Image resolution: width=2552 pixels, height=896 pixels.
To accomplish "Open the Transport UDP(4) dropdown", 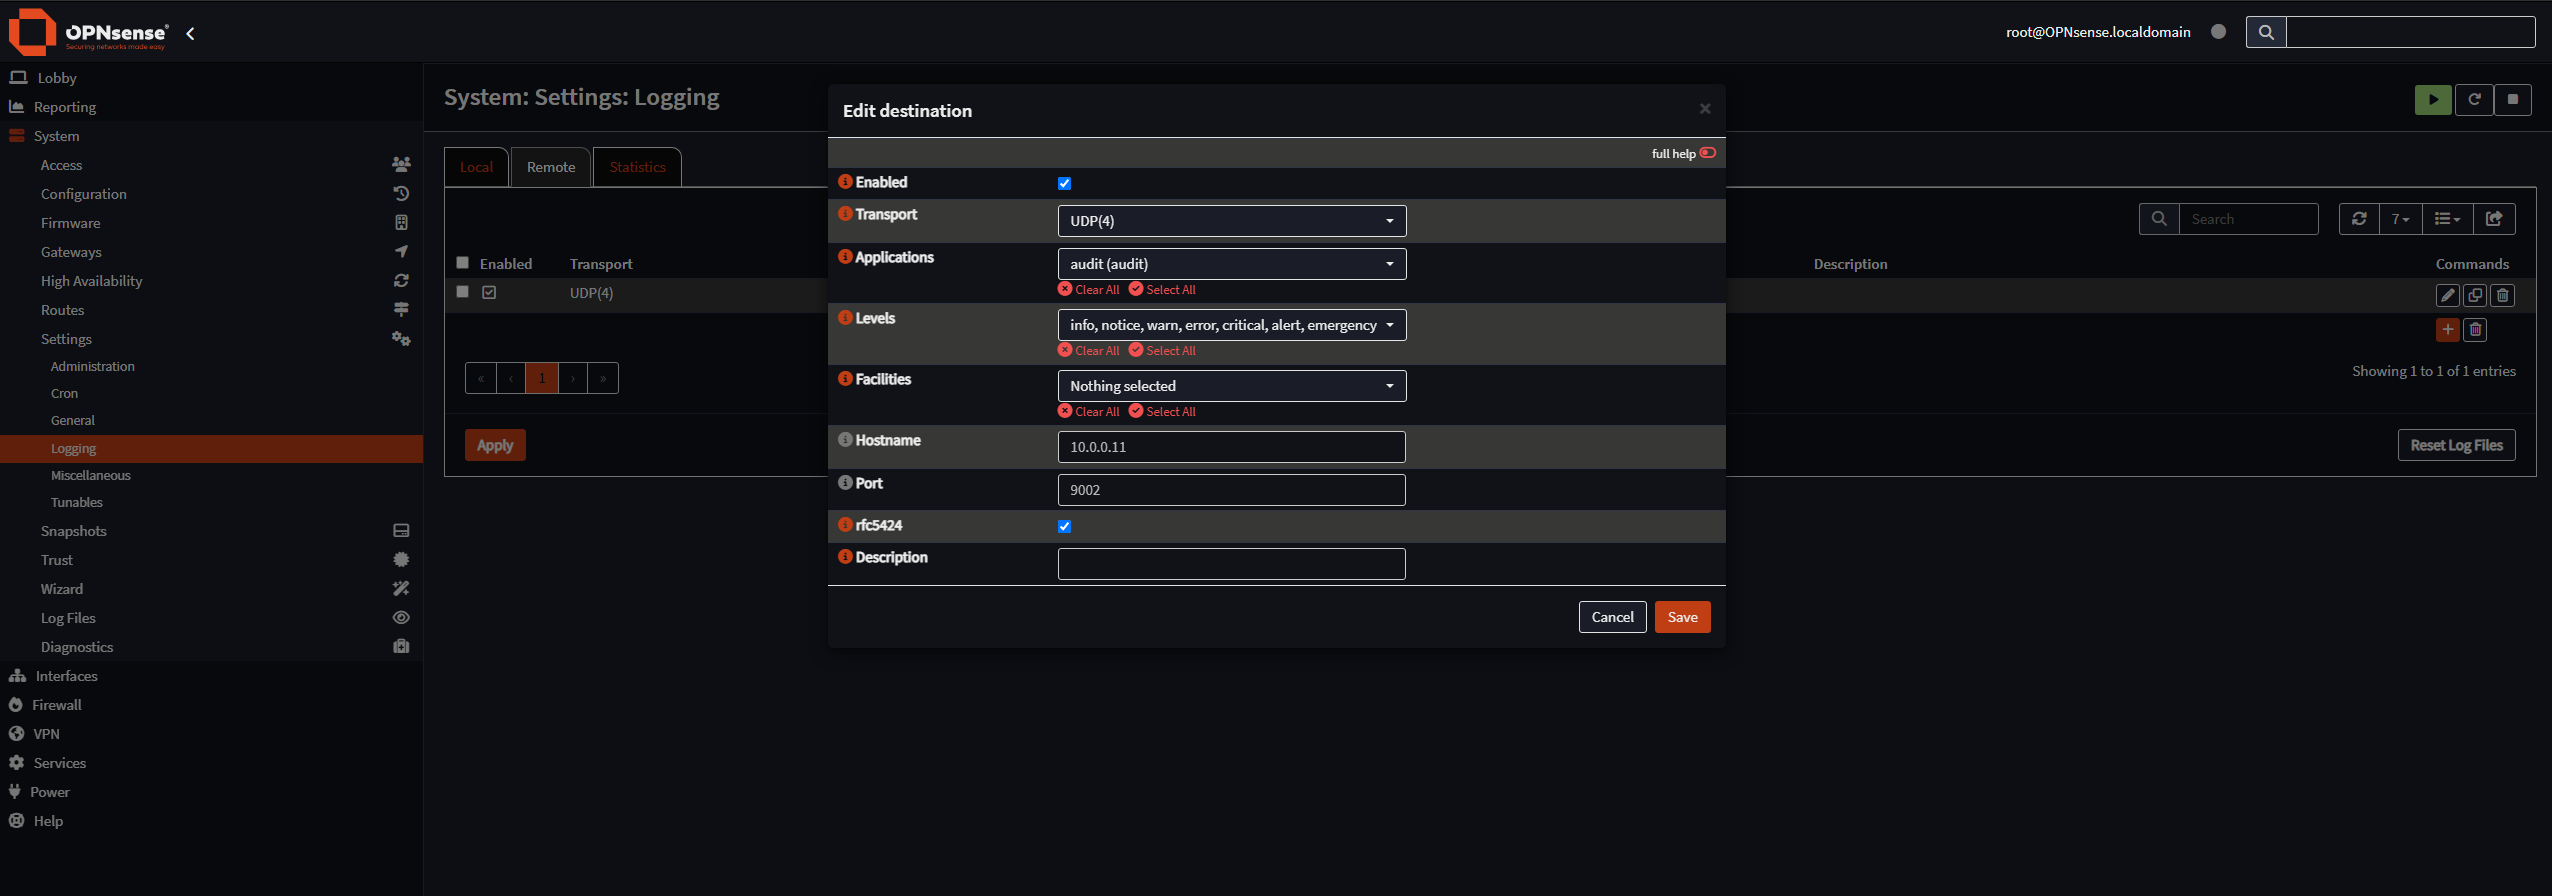I will pos(1231,221).
